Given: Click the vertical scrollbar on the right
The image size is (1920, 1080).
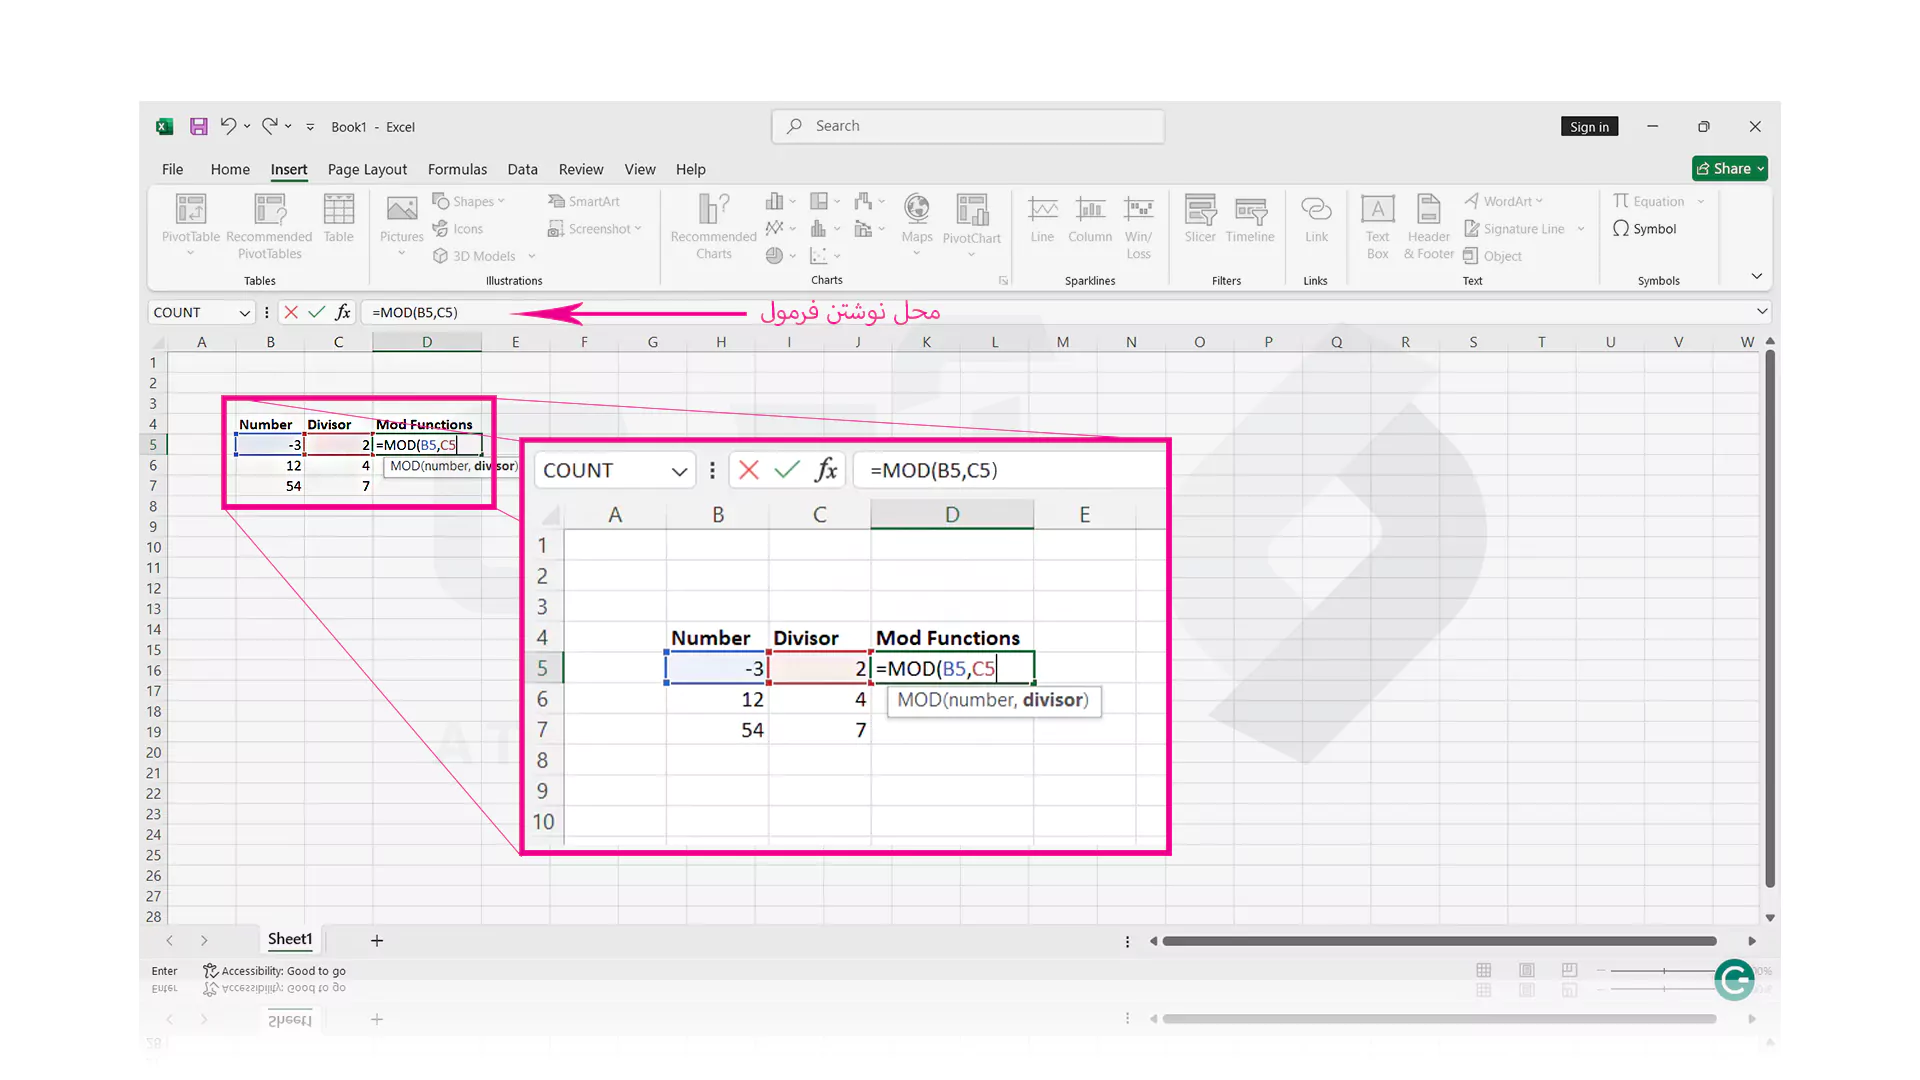Looking at the screenshot, I should point(1770,619).
